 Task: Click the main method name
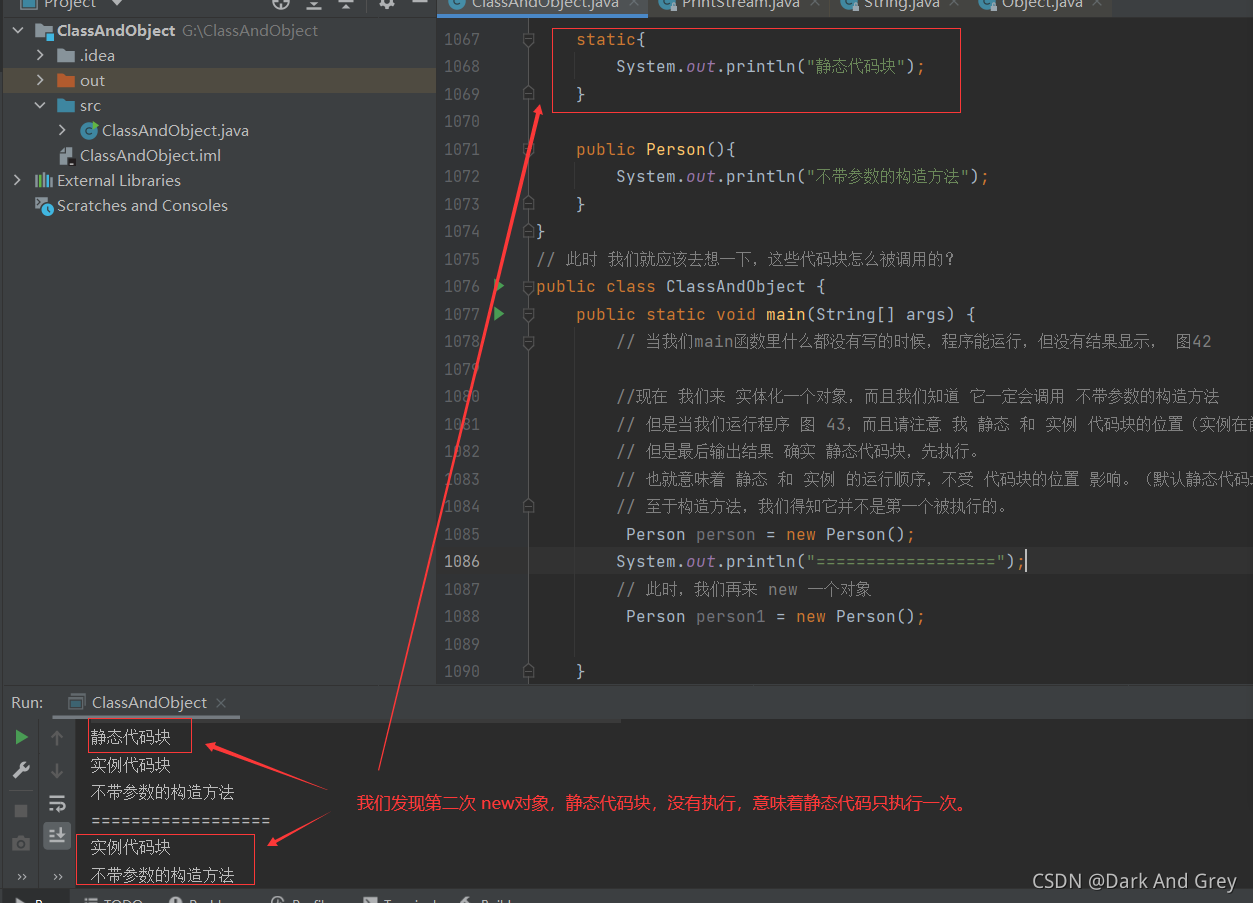click(786, 314)
